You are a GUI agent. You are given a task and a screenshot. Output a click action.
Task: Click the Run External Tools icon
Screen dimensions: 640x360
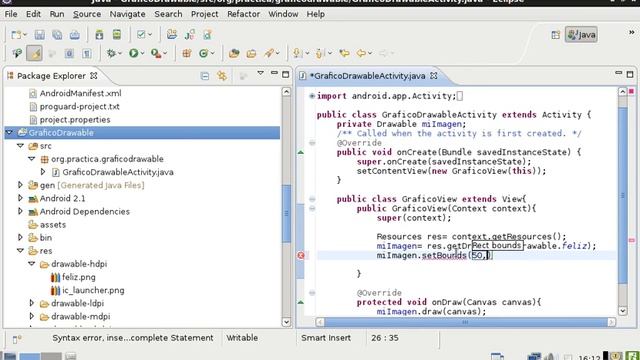(156, 53)
